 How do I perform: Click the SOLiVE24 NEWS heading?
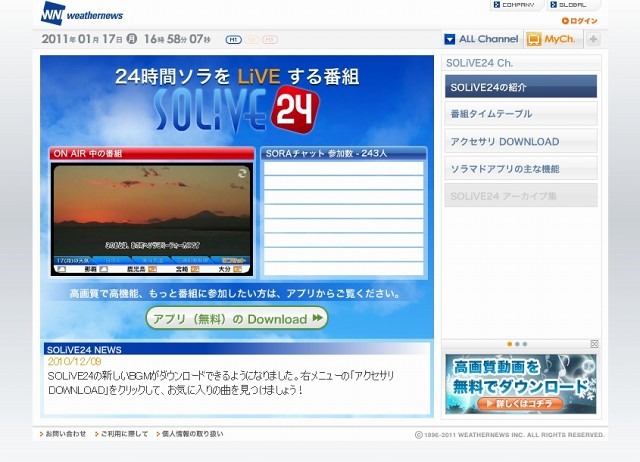[84, 350]
